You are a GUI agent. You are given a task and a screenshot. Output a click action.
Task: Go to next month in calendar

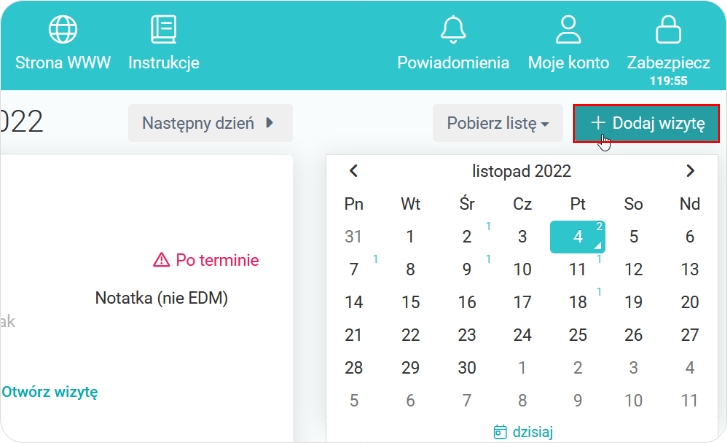click(x=690, y=171)
